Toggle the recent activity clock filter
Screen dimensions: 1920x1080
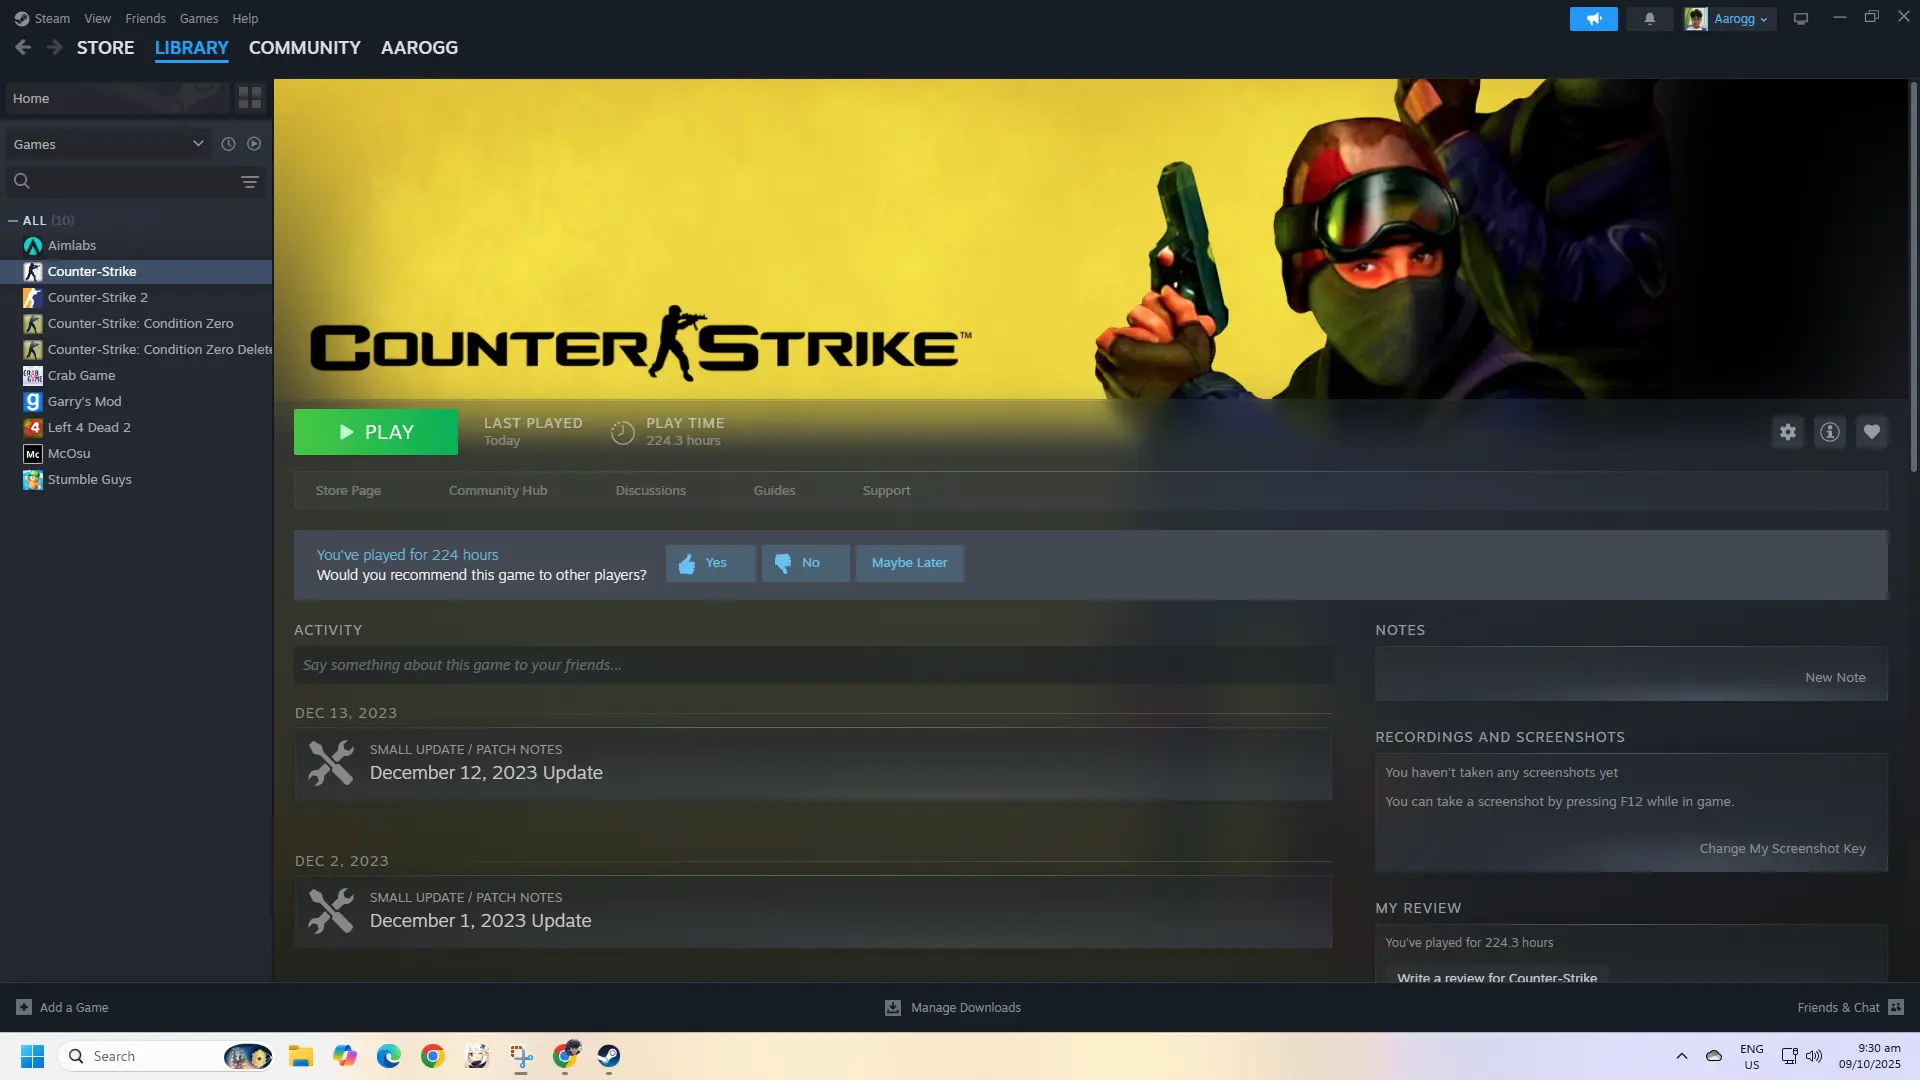coord(228,144)
